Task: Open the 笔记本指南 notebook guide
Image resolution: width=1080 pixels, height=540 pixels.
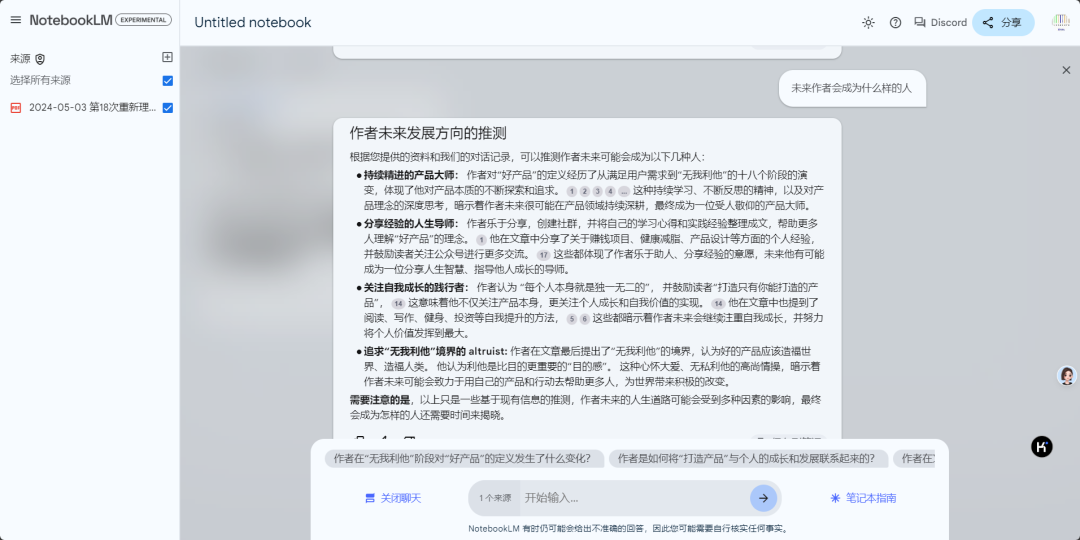Action: (863, 498)
